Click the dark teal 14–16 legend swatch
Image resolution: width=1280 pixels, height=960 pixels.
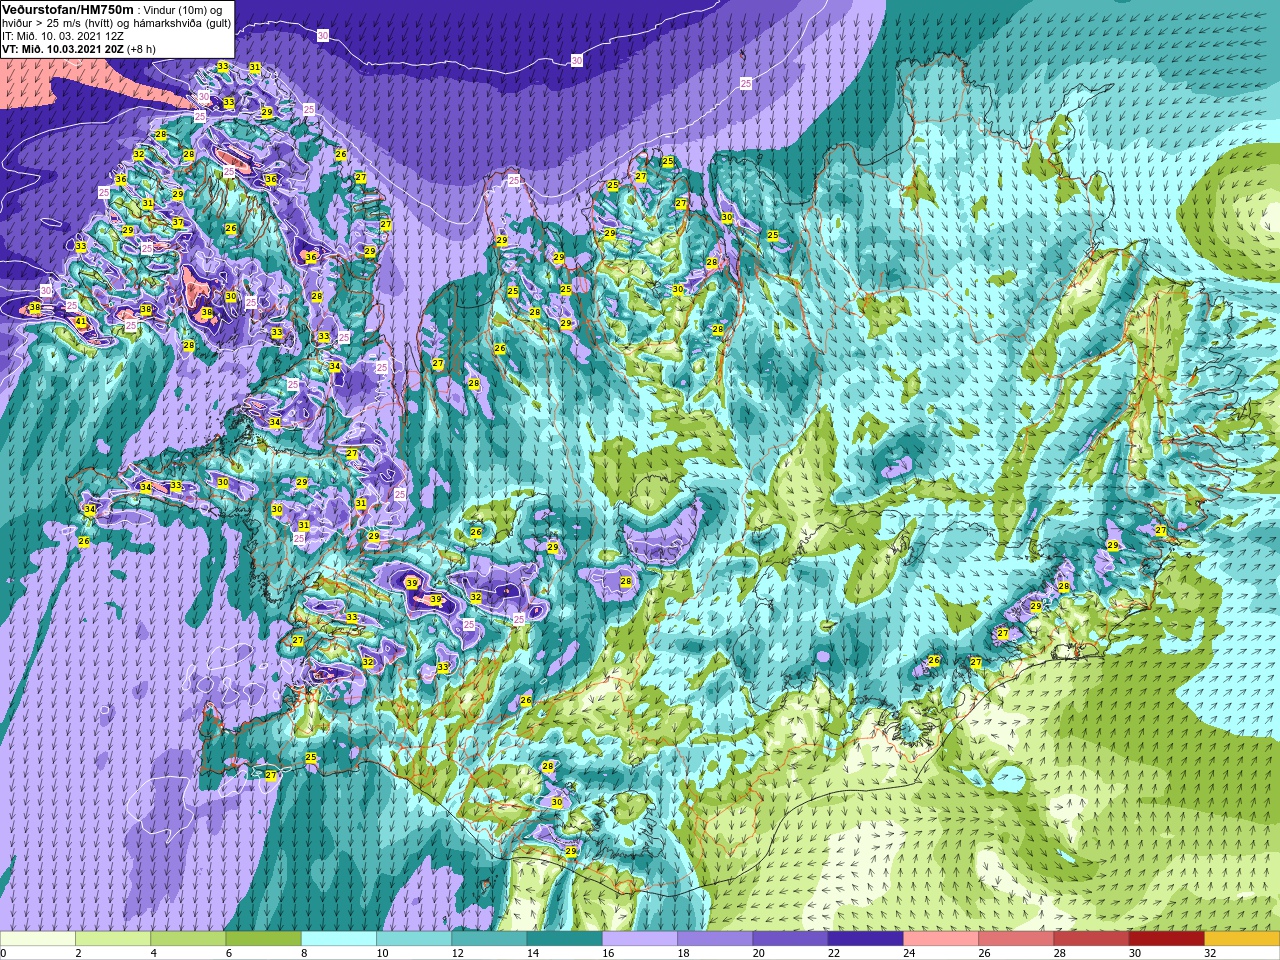point(564,939)
